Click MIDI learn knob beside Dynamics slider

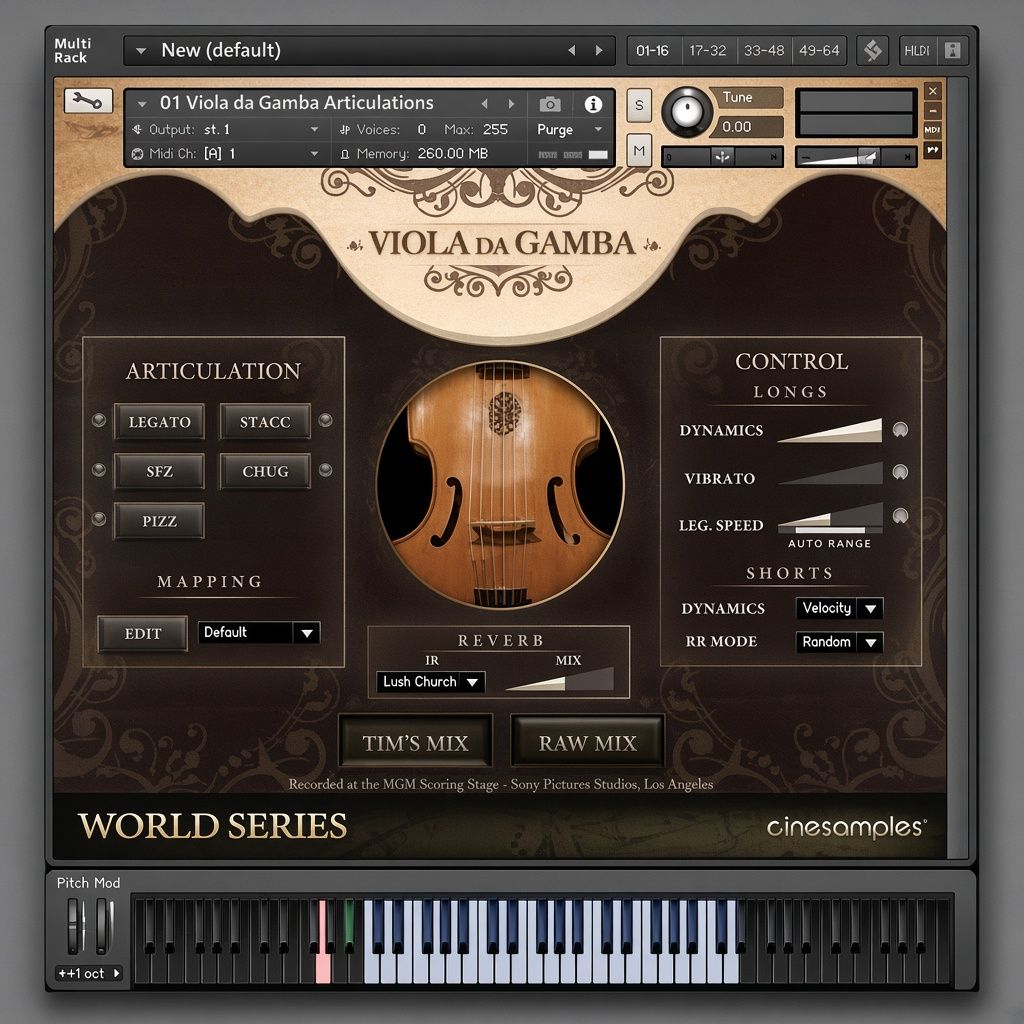[900, 429]
